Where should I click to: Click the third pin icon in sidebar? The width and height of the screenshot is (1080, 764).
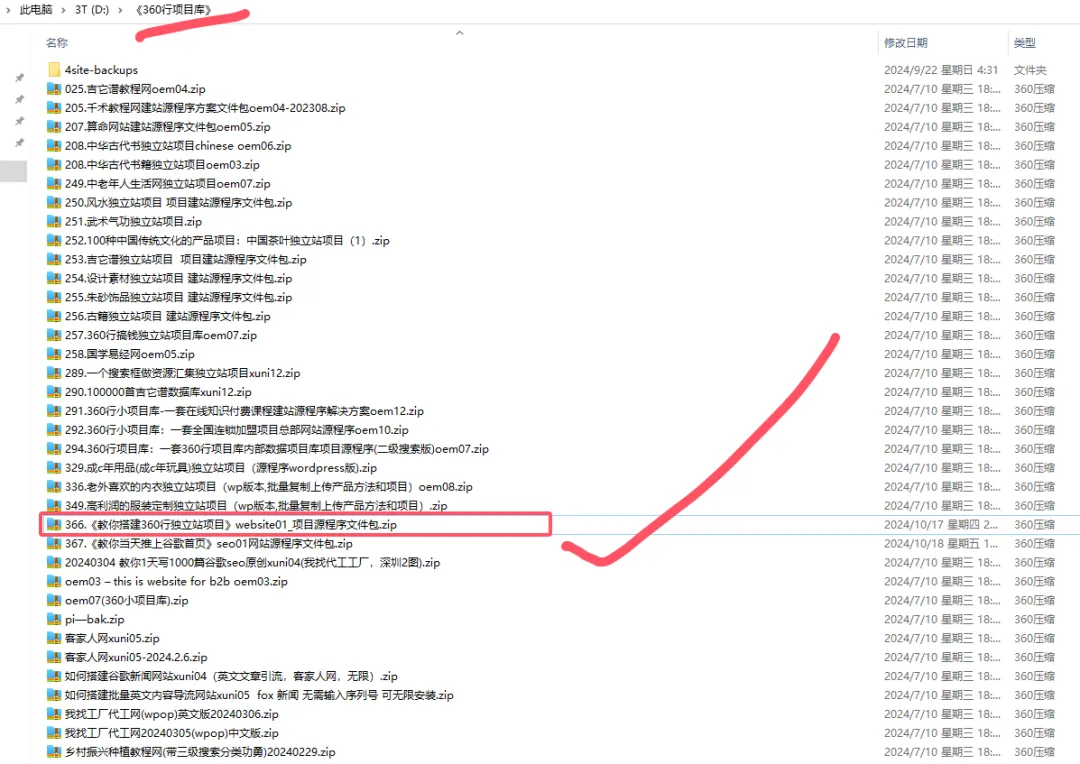pyautogui.click(x=19, y=121)
